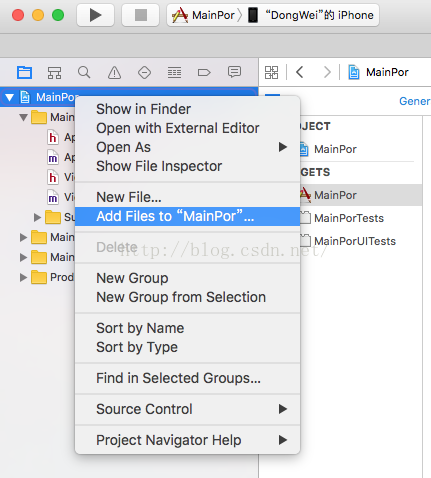Click the MainPor app target icon

[x=305, y=195]
